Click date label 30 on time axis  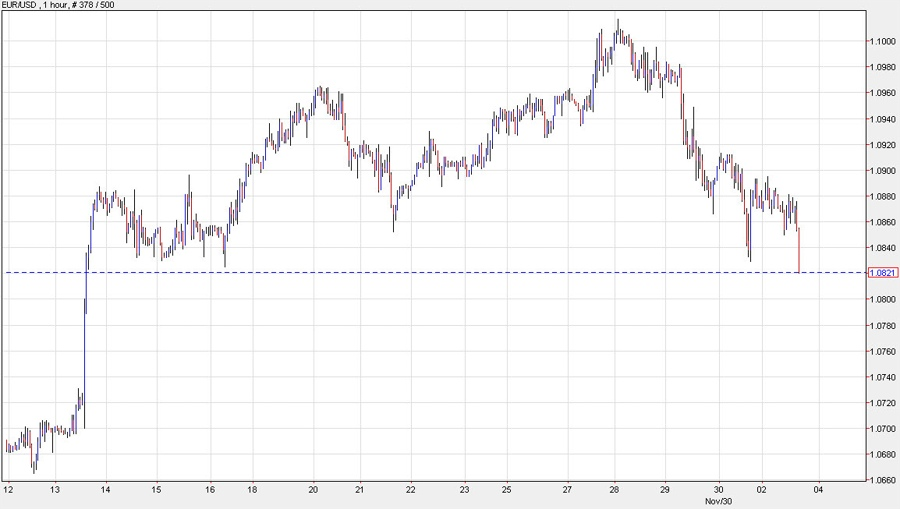click(719, 490)
